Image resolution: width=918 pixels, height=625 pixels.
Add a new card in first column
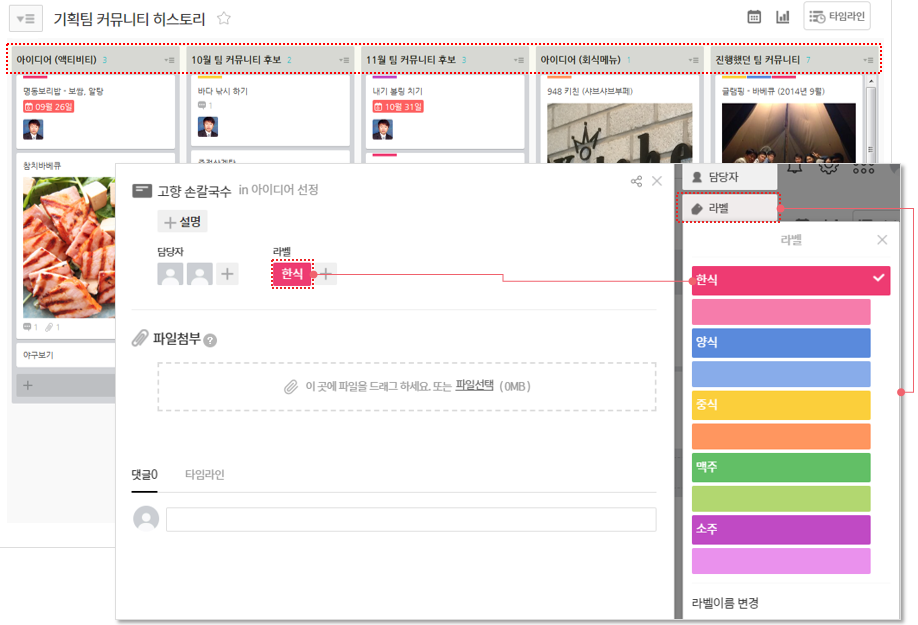[28, 385]
